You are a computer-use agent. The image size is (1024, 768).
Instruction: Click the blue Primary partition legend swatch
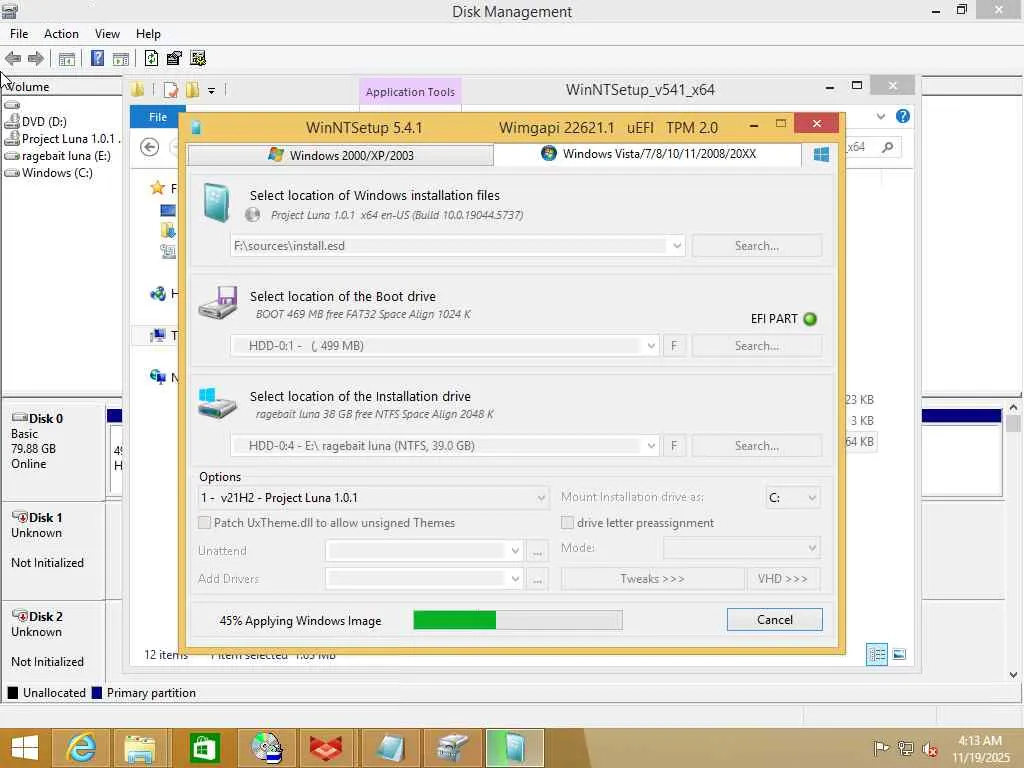pyautogui.click(x=97, y=693)
